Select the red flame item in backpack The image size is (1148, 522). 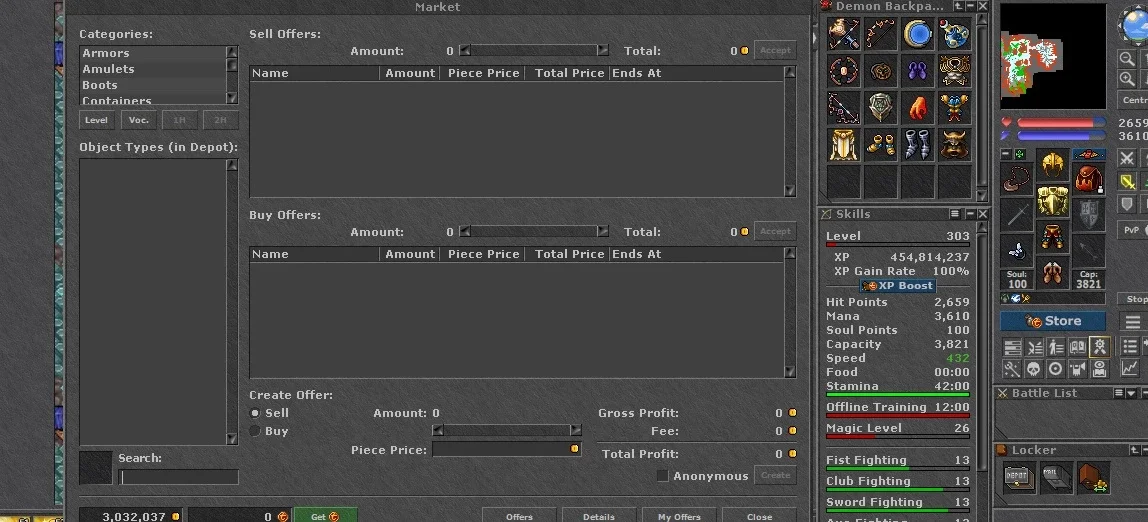point(917,108)
